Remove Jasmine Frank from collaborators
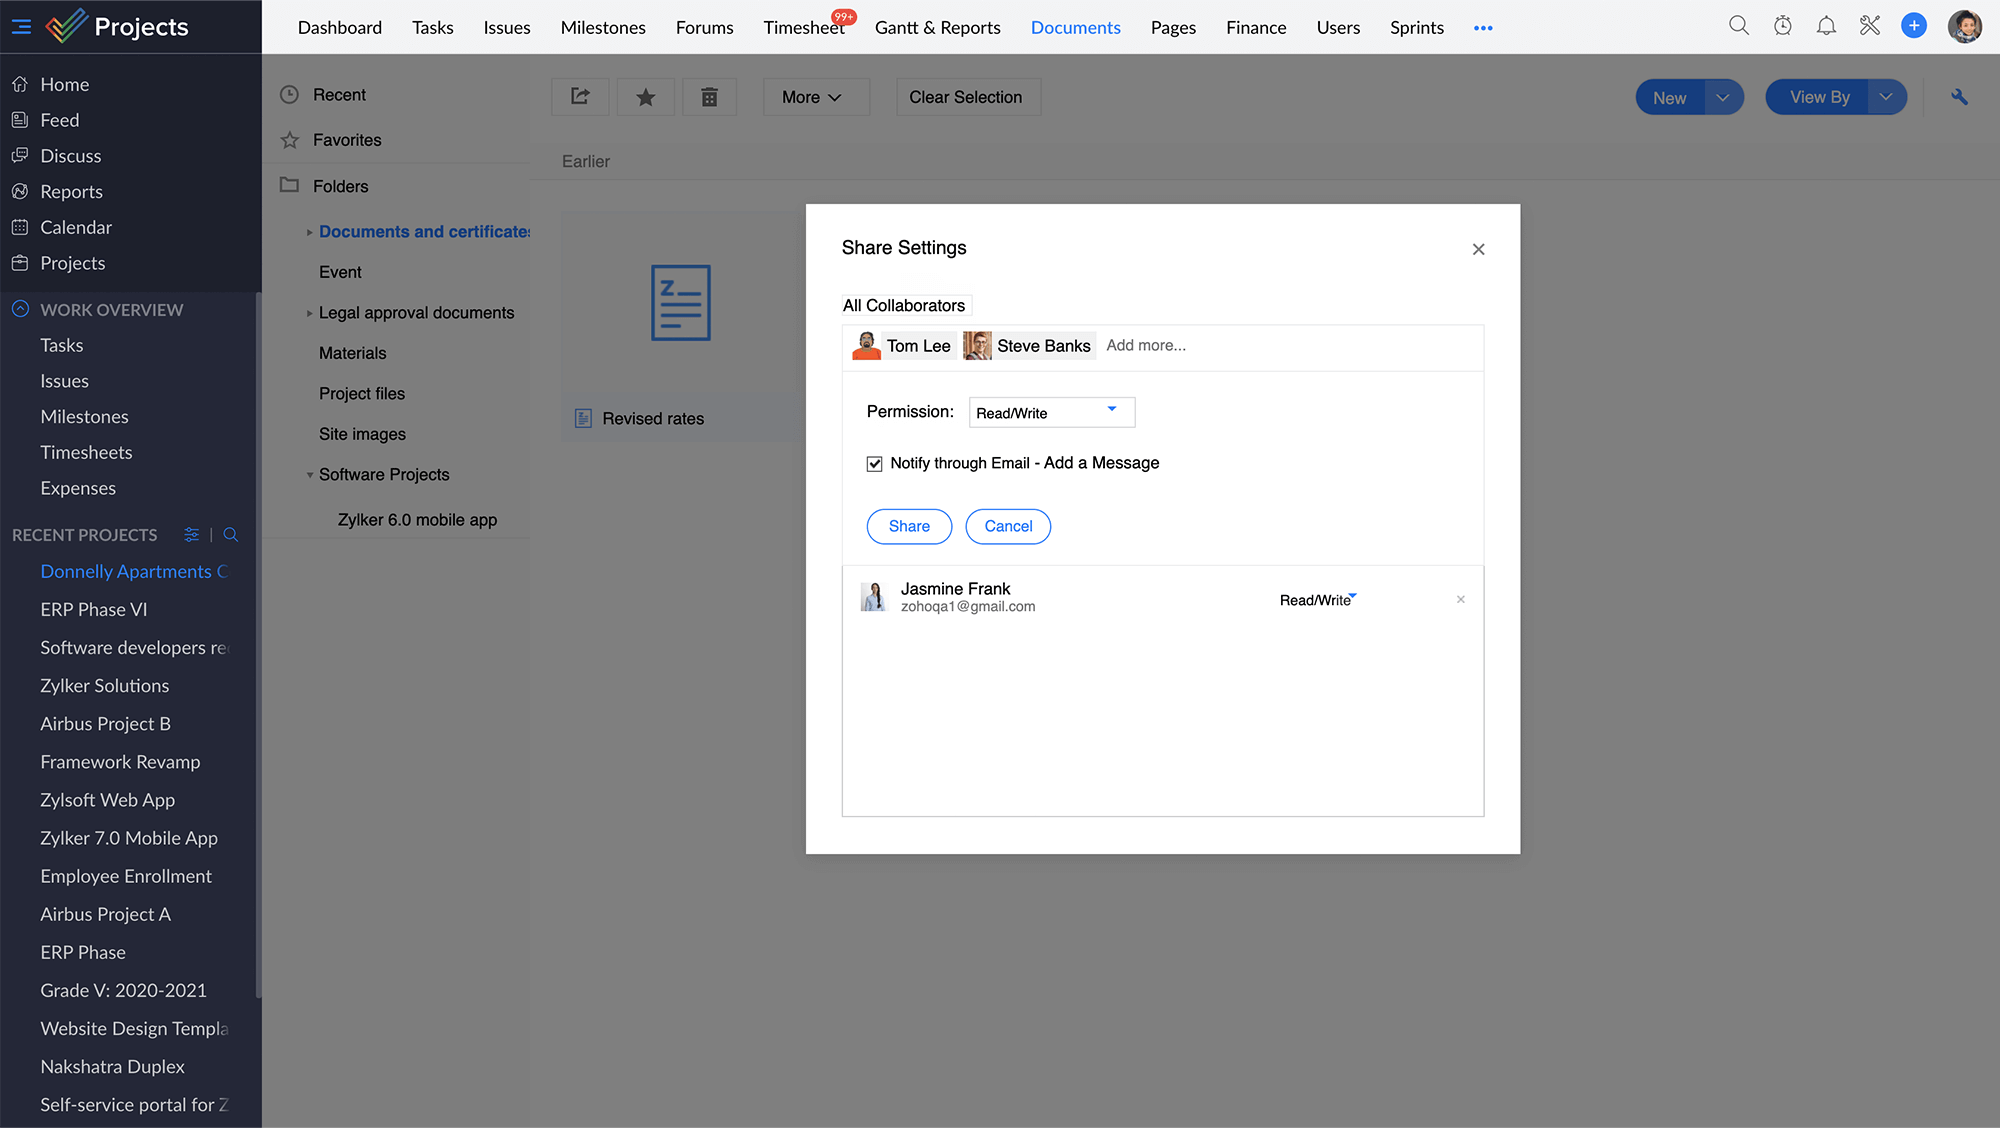This screenshot has width=2000, height=1128. tap(1461, 599)
